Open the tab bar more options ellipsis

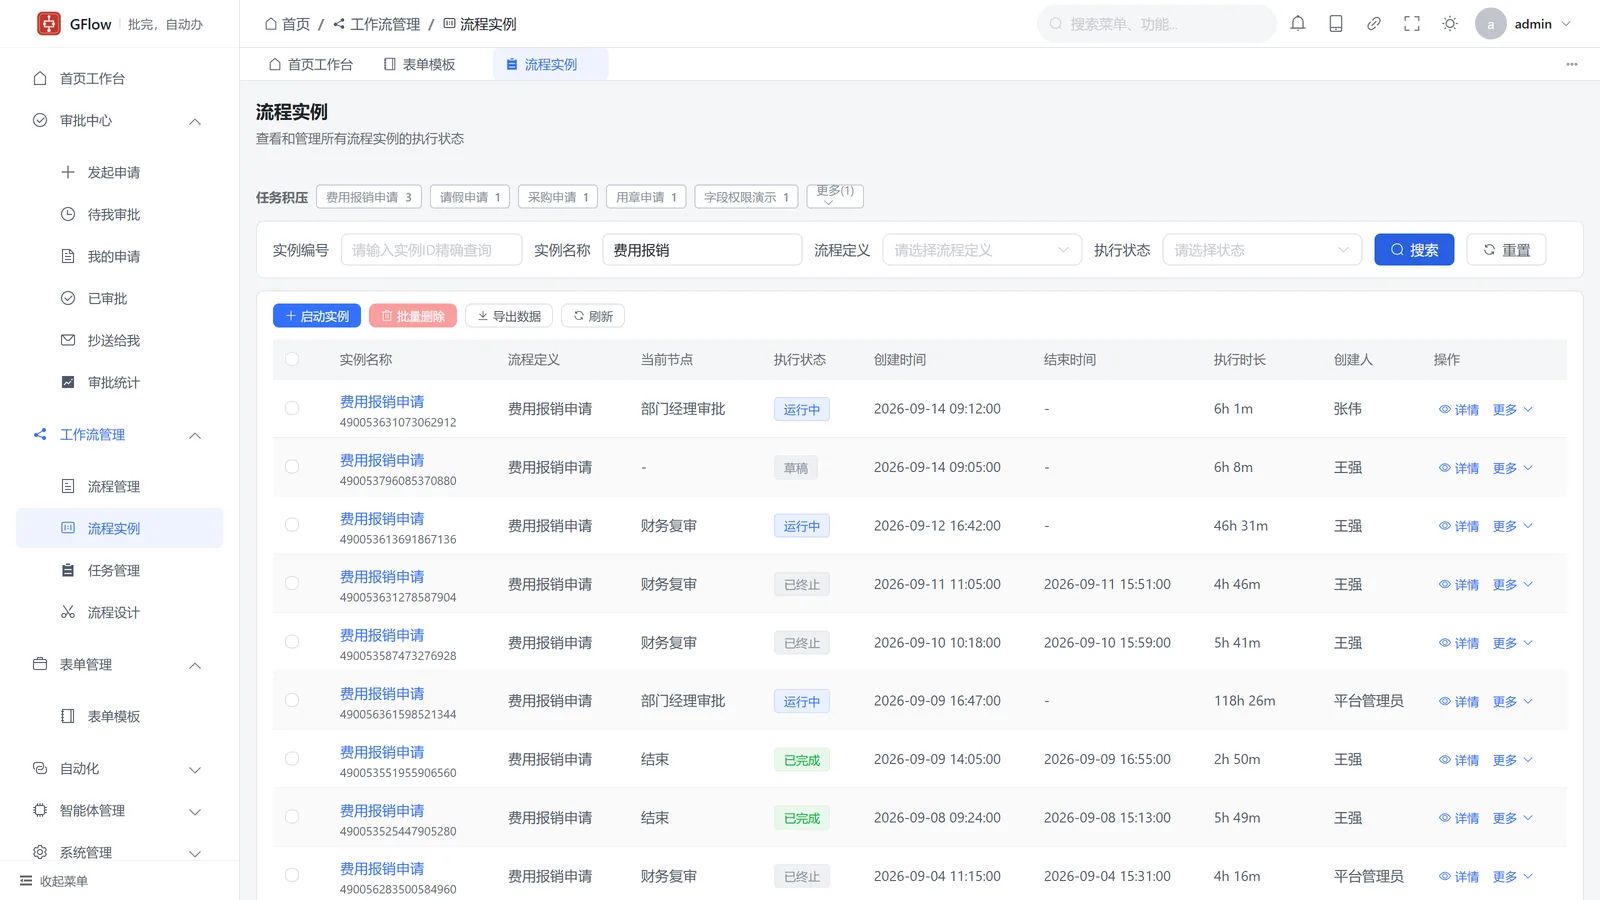coord(1572,64)
